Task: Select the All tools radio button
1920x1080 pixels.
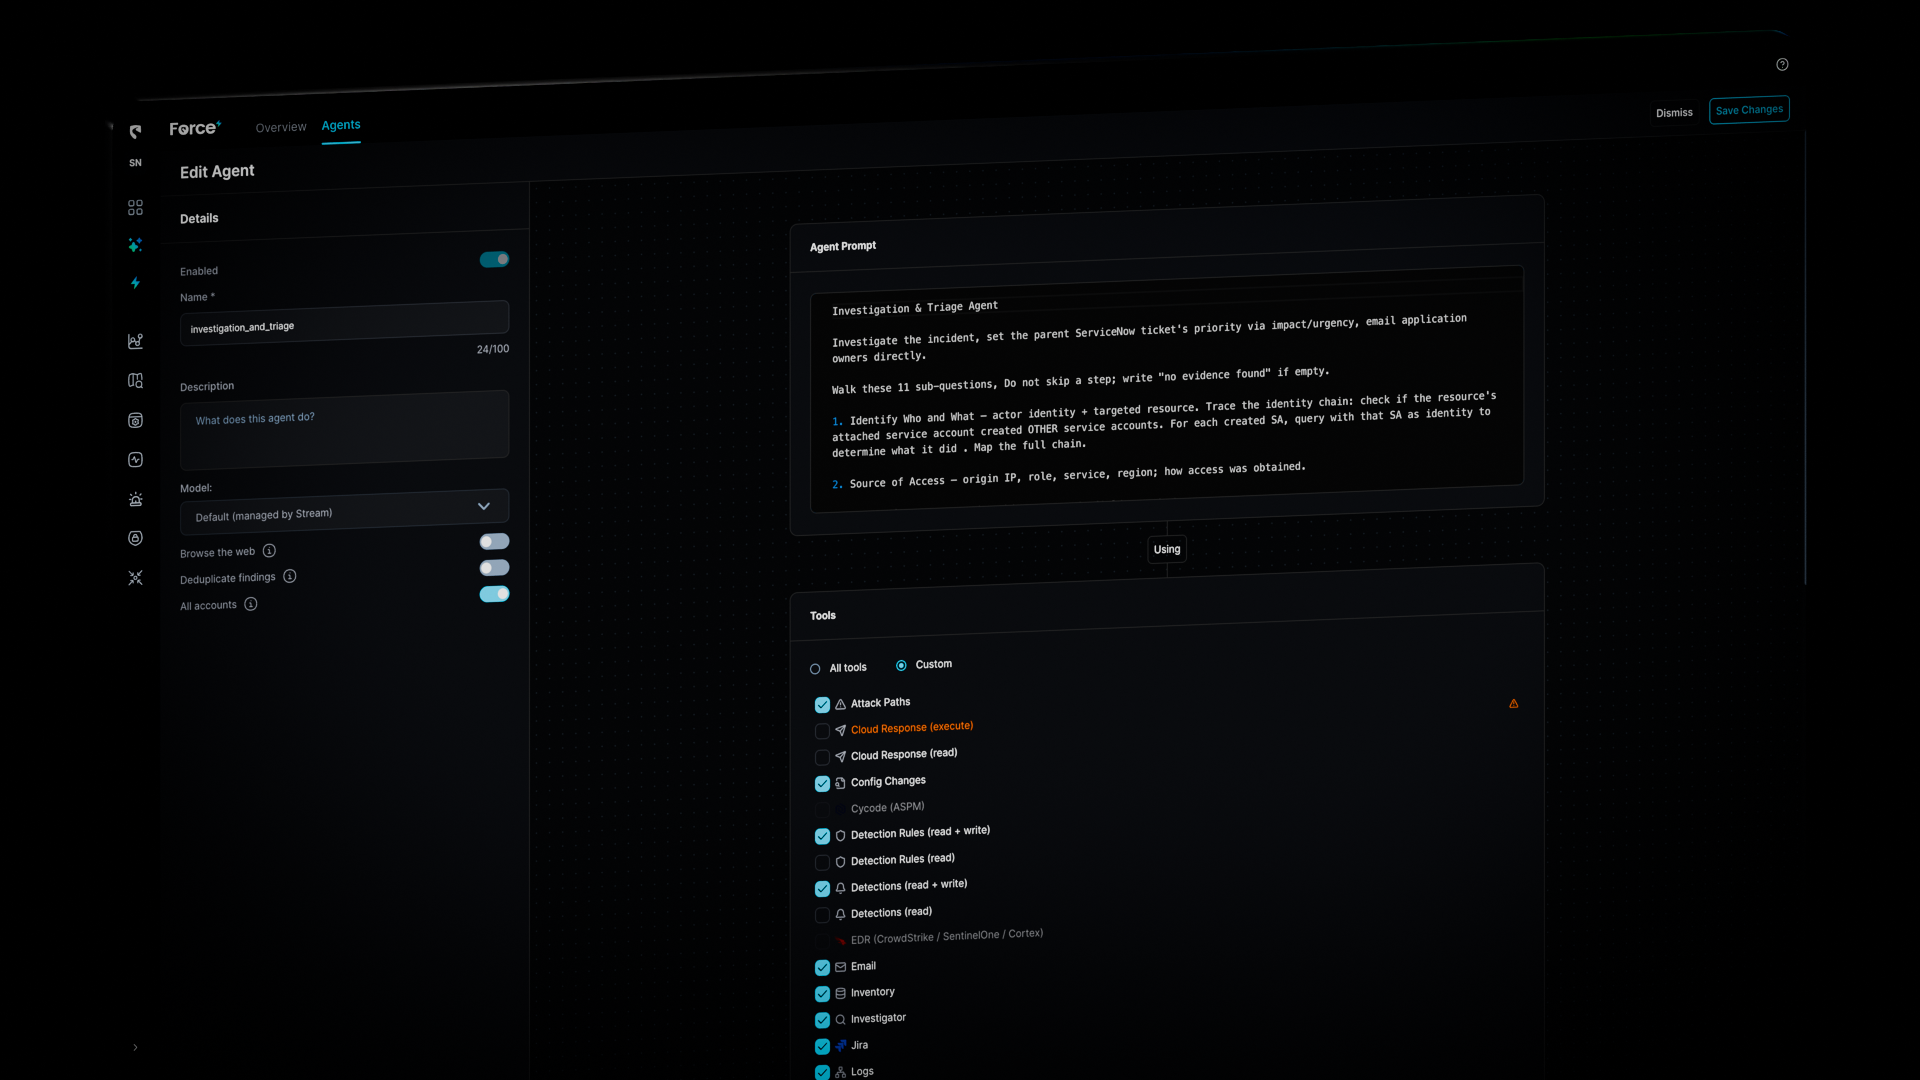Action: pyautogui.click(x=815, y=669)
